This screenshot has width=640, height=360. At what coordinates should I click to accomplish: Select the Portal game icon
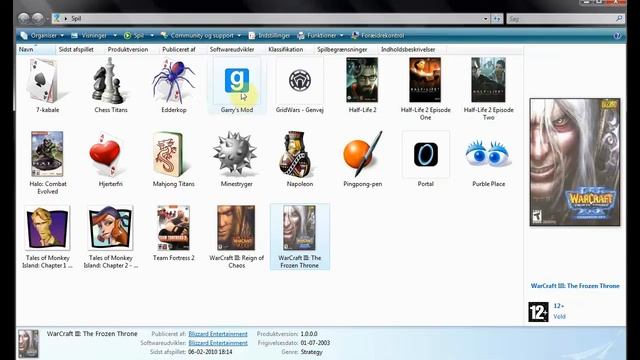click(x=426, y=154)
